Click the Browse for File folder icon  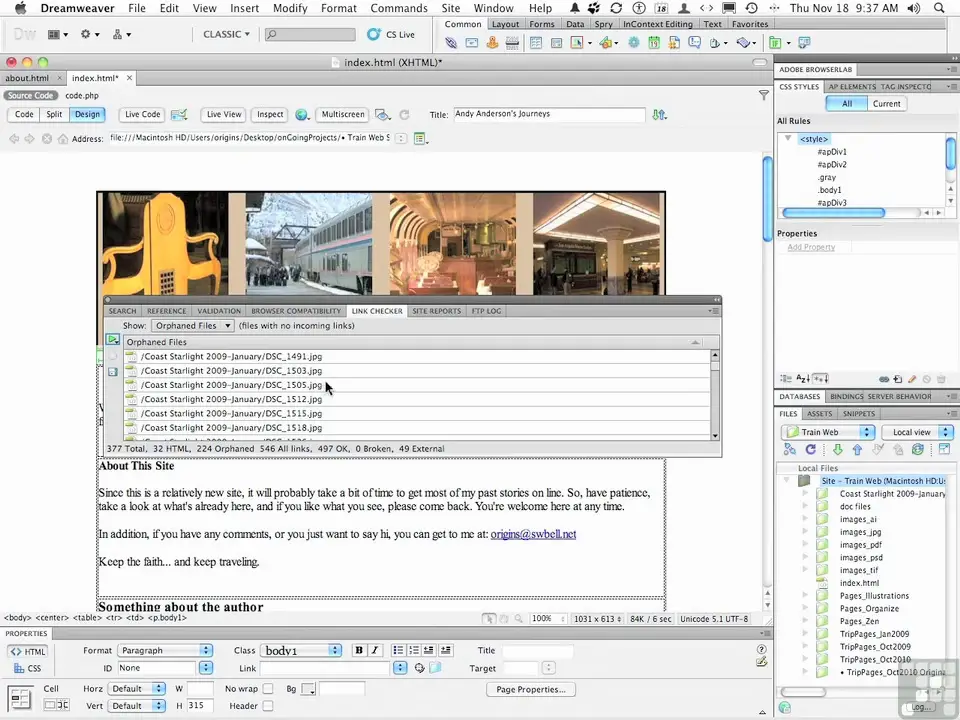point(435,668)
